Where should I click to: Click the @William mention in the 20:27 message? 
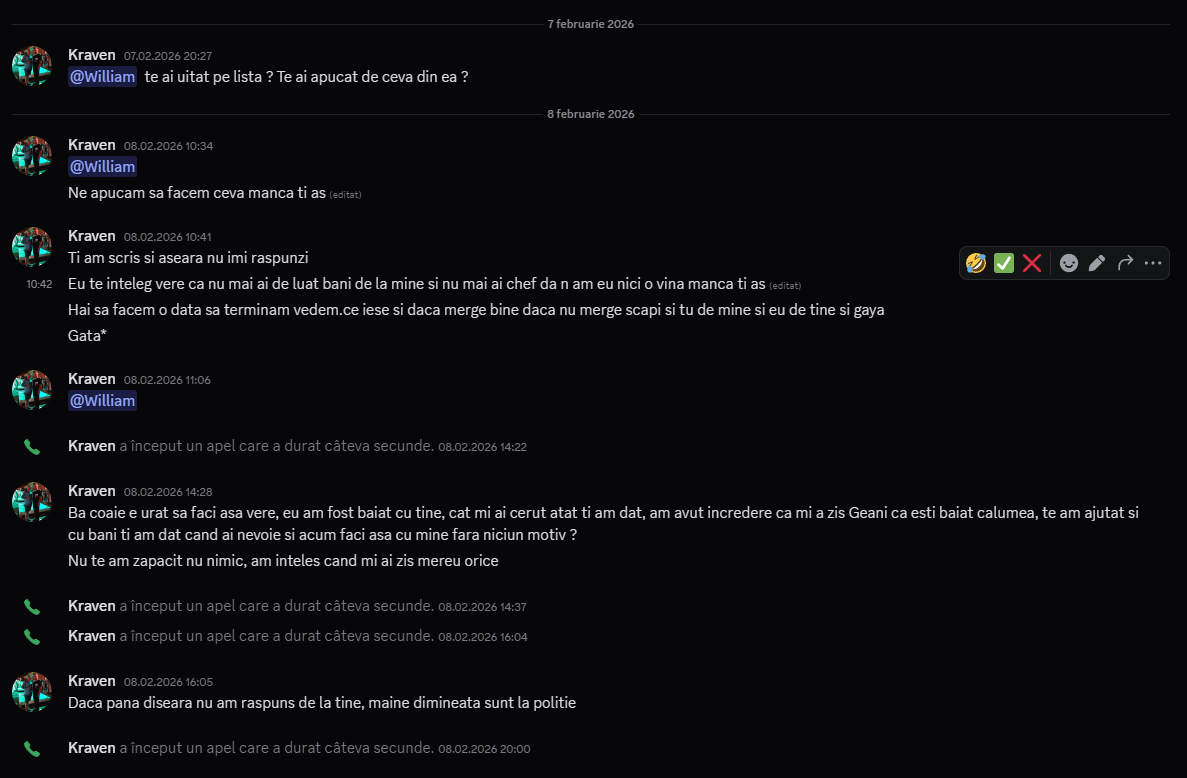[102, 76]
